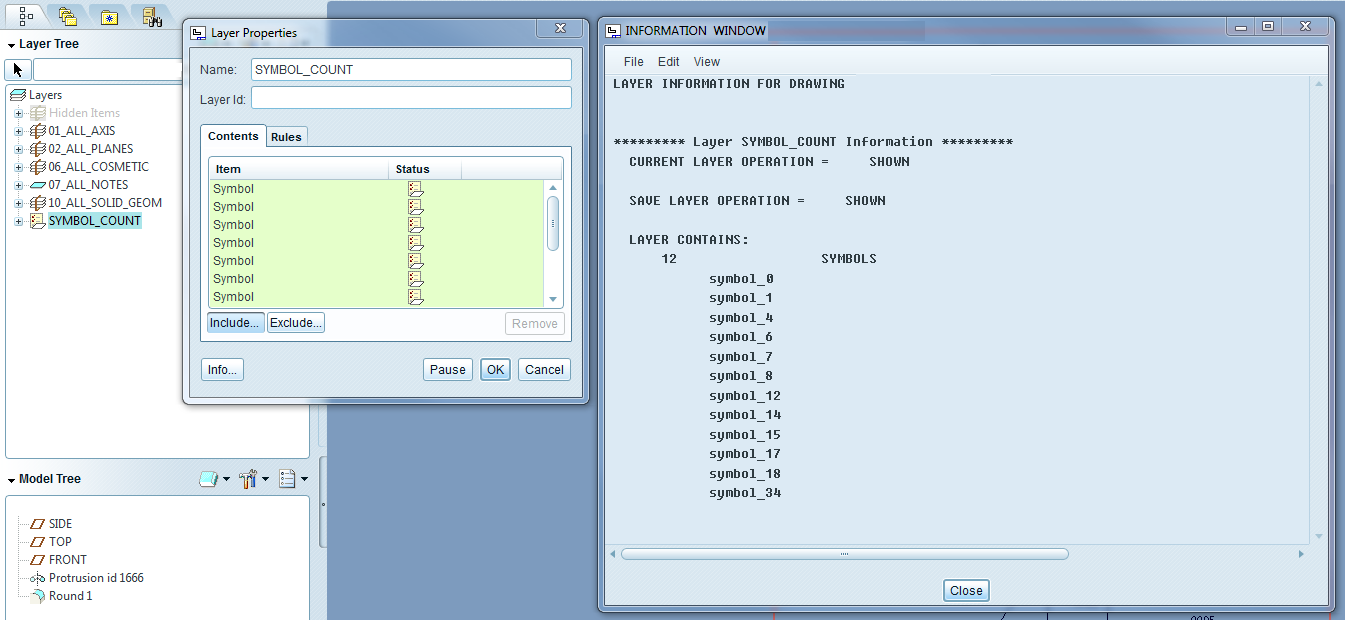Expand the 10_ALL_SOLID_GEOM layer node
The height and width of the screenshot is (620, 1345).
pyautogui.click(x=18, y=203)
